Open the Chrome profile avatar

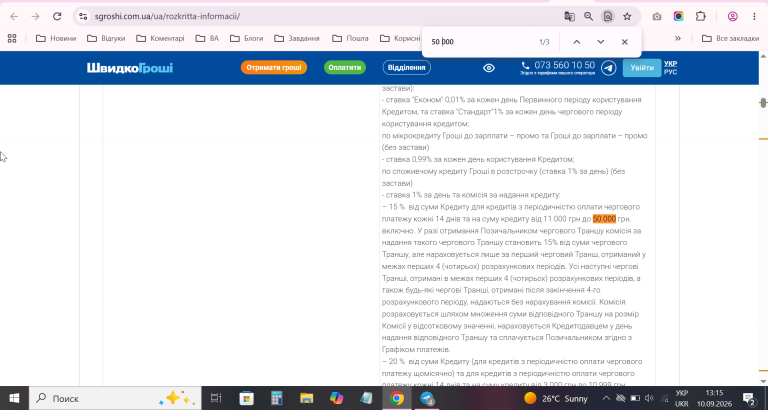(x=733, y=16)
